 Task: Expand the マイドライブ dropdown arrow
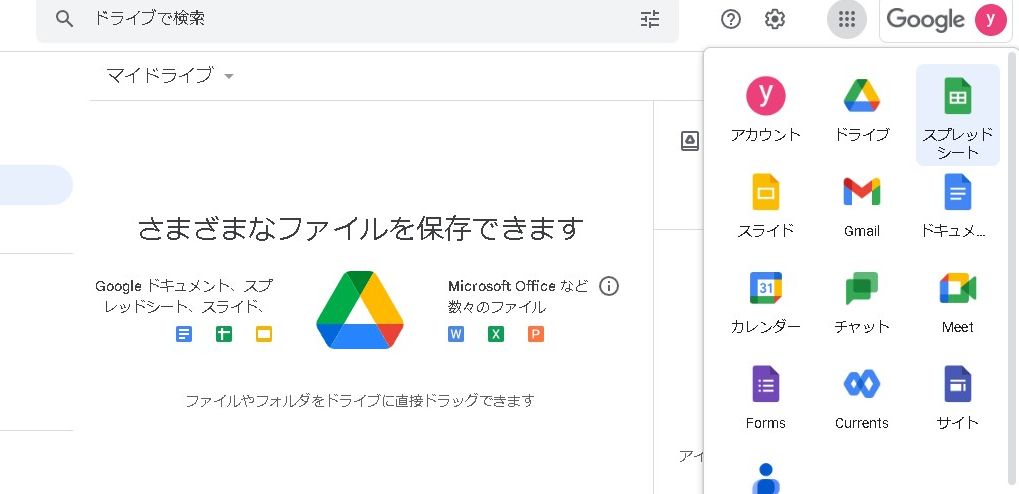click(x=229, y=76)
